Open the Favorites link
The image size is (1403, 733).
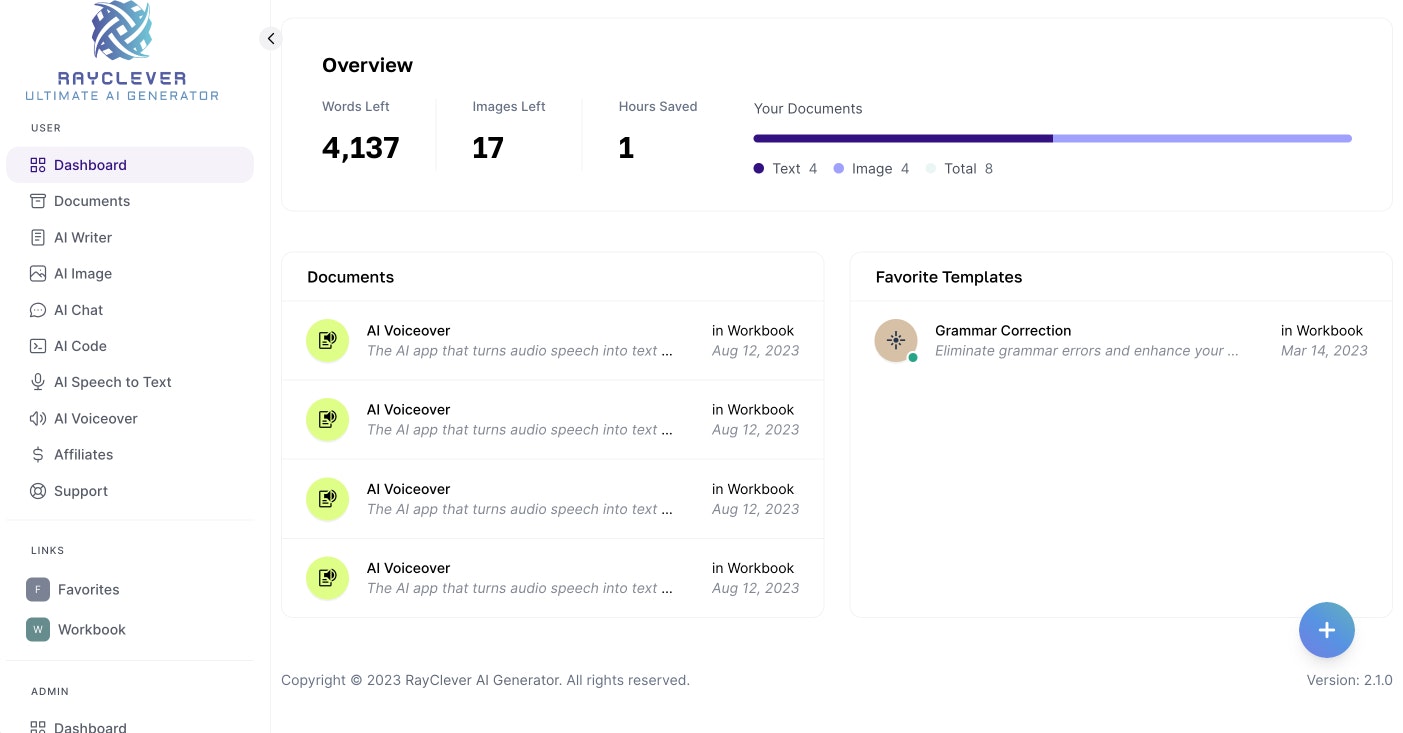88,590
